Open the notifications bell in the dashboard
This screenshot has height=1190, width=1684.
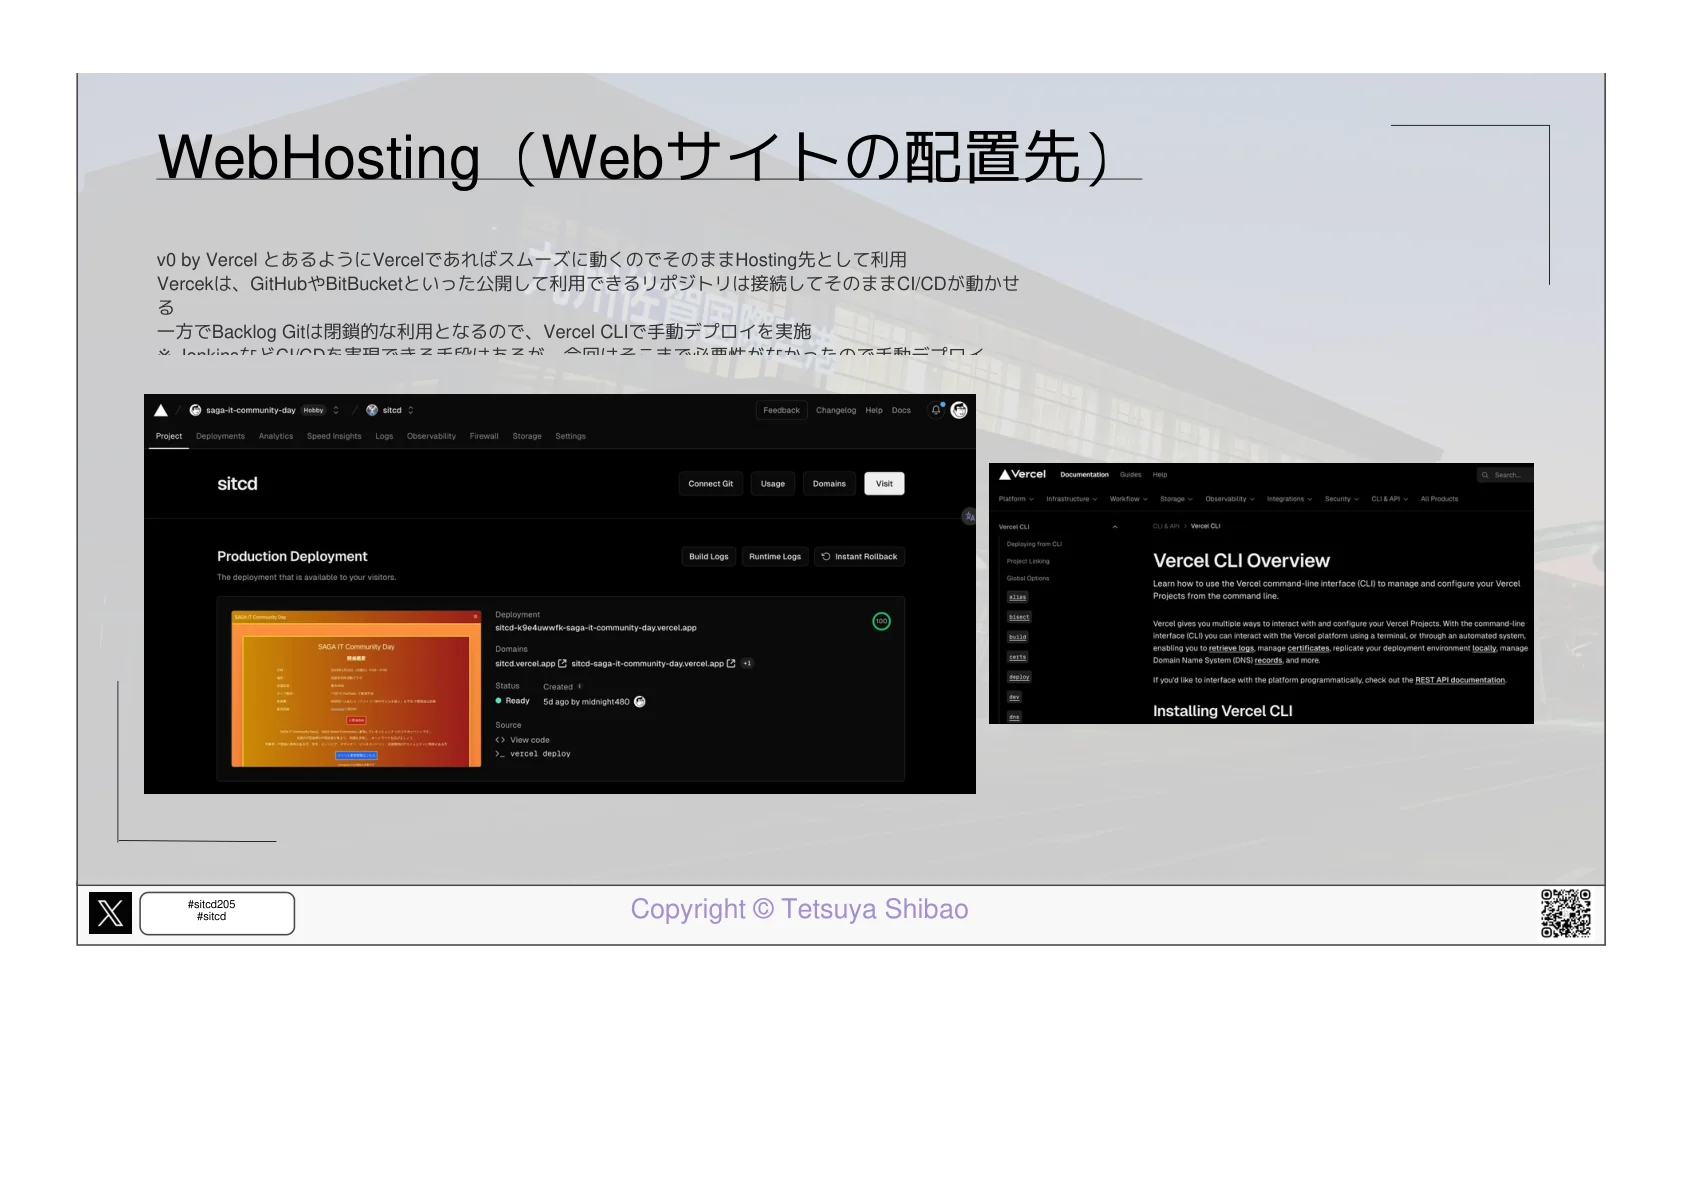[936, 410]
